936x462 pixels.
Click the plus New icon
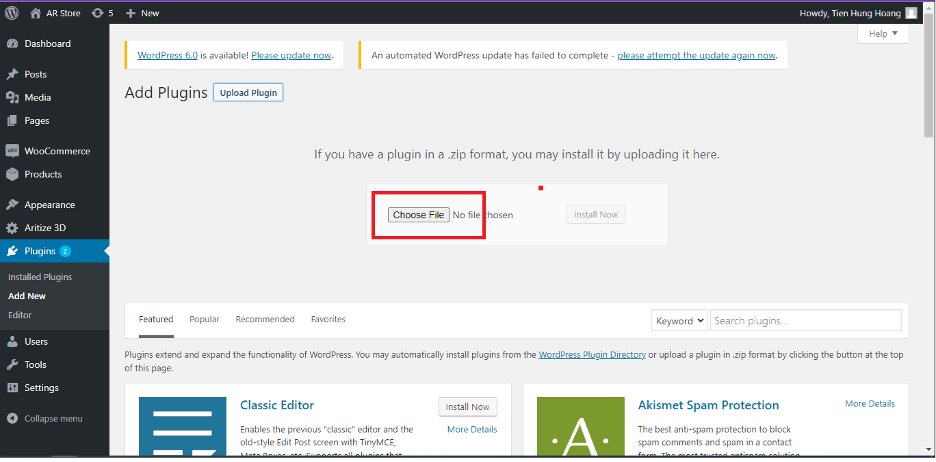point(131,13)
